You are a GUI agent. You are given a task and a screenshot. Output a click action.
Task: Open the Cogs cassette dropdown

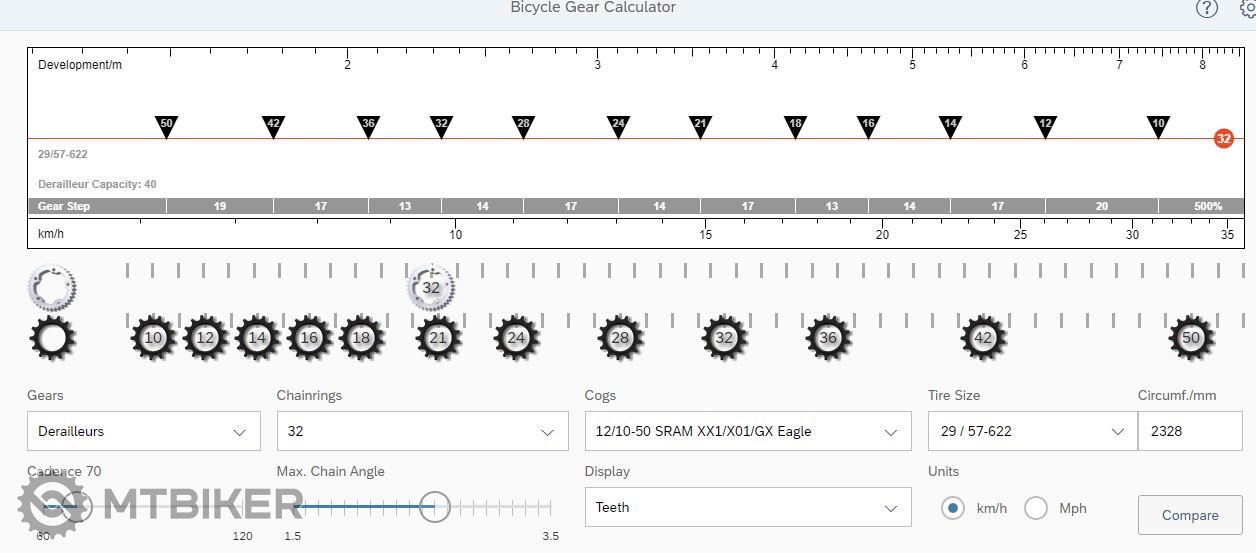747,432
